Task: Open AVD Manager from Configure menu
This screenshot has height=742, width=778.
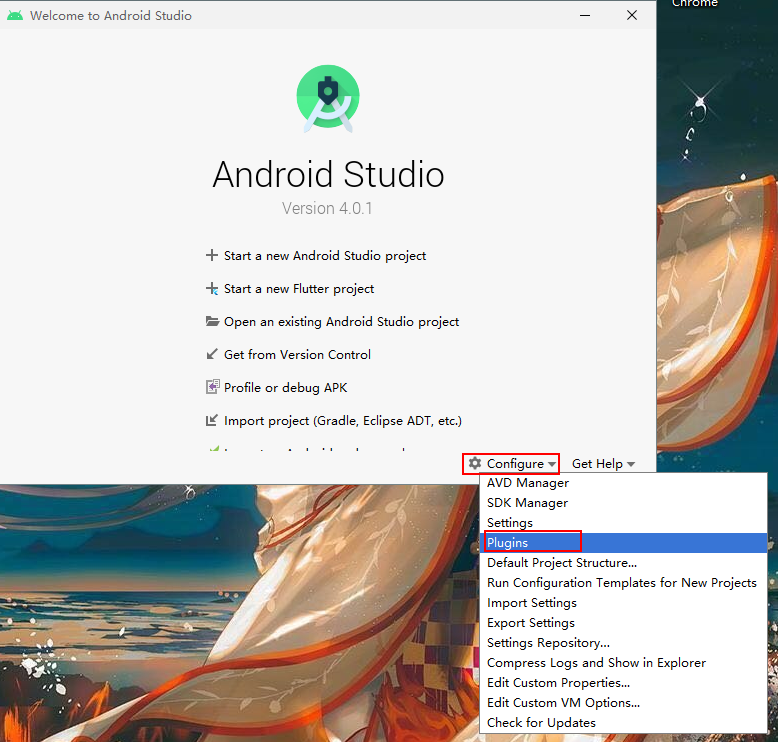Action: (623, 483)
